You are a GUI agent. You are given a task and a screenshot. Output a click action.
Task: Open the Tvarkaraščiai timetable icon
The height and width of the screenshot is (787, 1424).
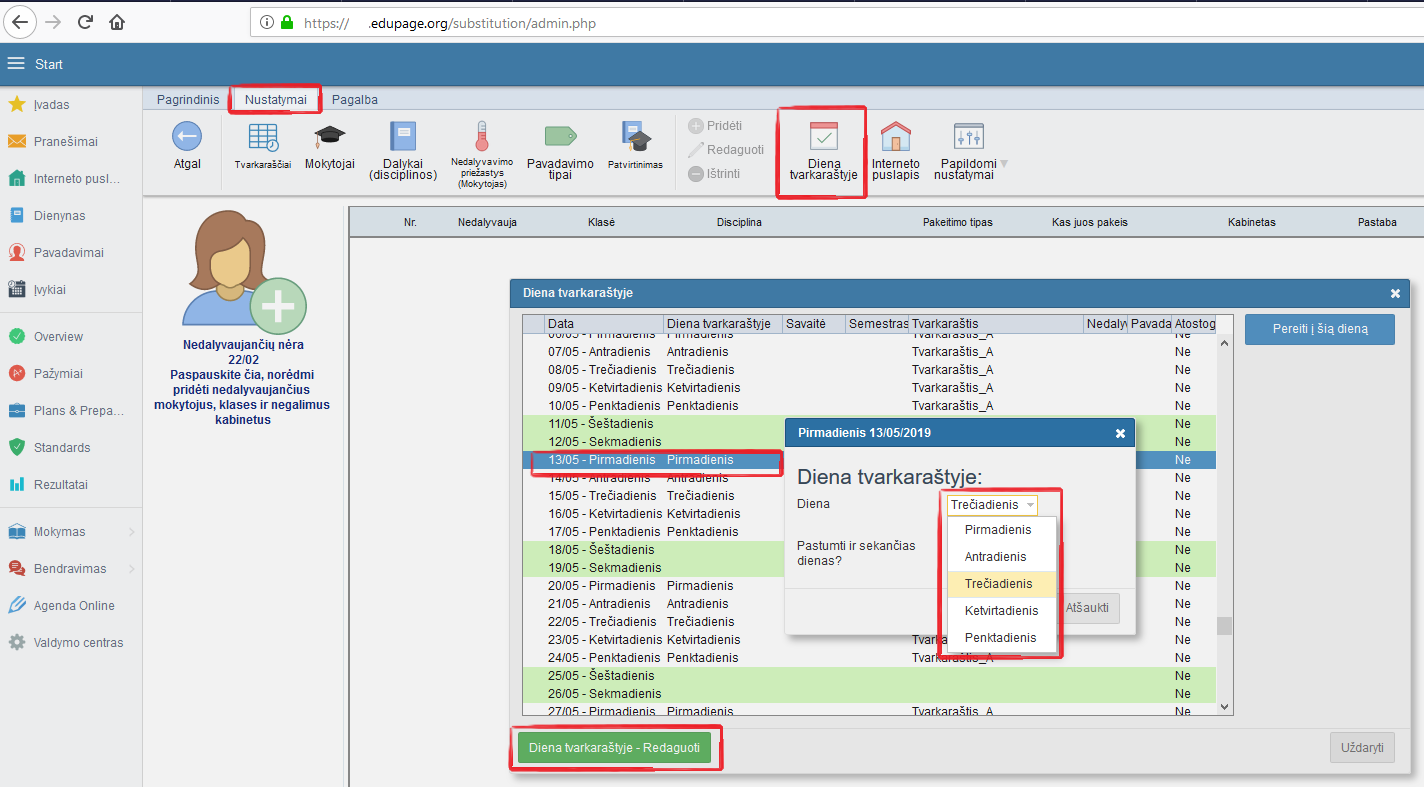tap(263, 138)
